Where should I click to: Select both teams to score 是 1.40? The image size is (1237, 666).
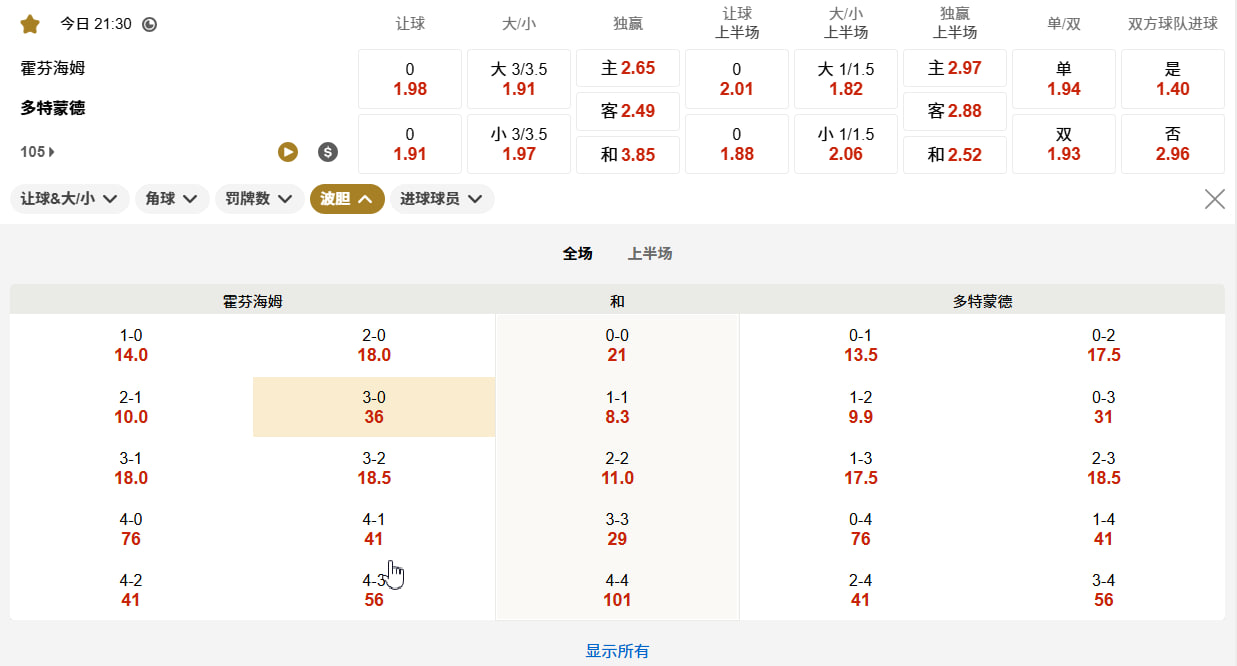[x=1173, y=79]
